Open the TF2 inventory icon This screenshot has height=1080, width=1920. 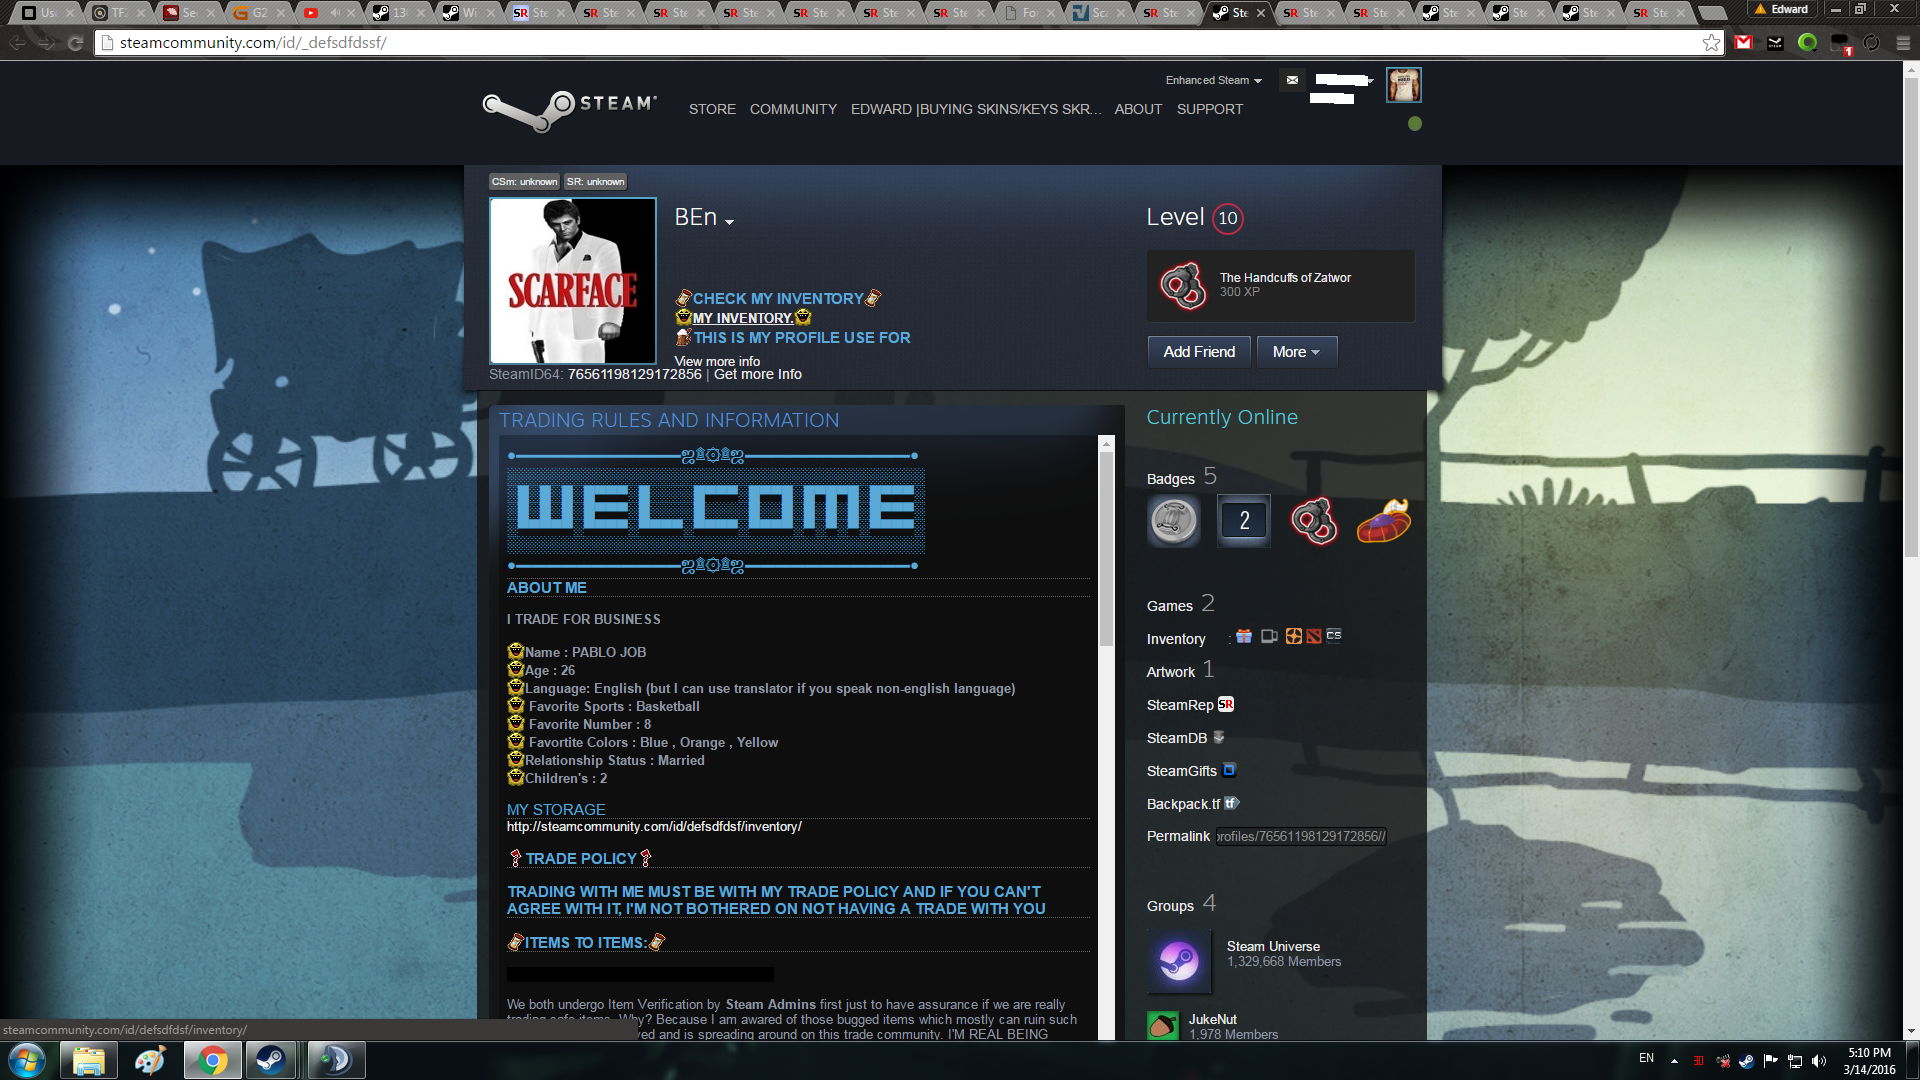click(x=1293, y=636)
